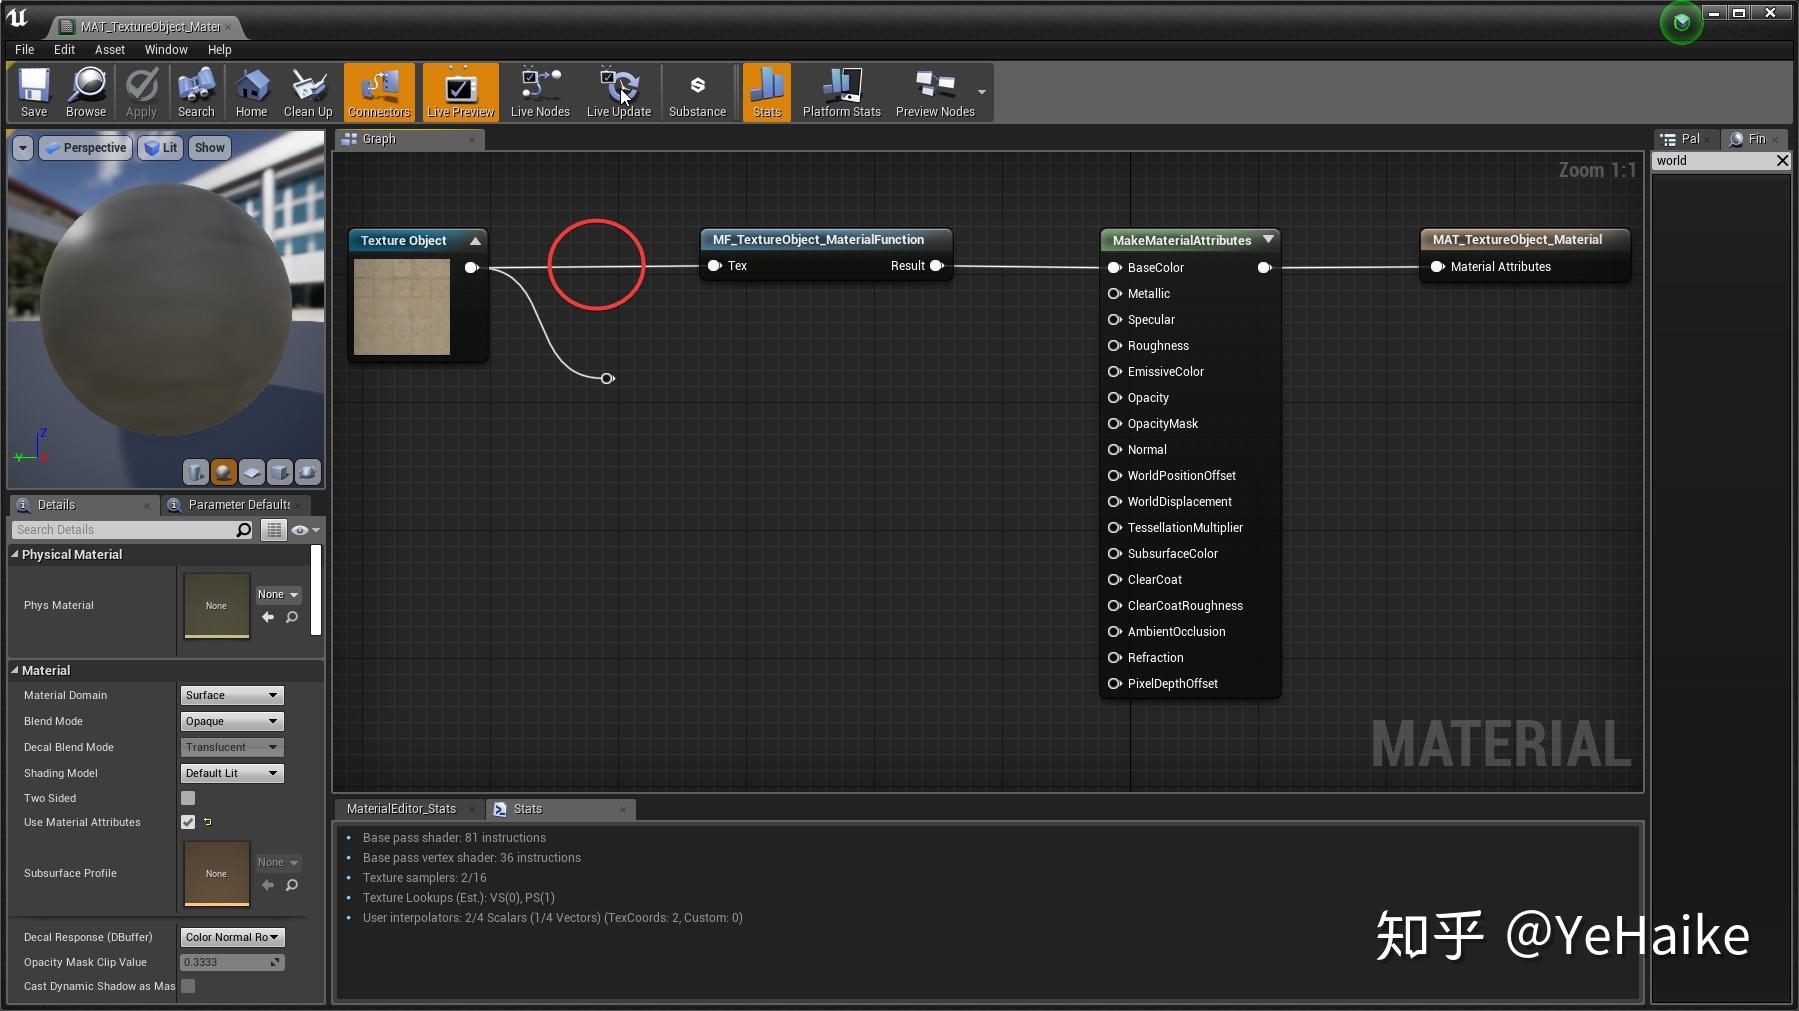The height and width of the screenshot is (1011, 1799).
Task: Click the Show button in the viewport
Action: (209, 147)
